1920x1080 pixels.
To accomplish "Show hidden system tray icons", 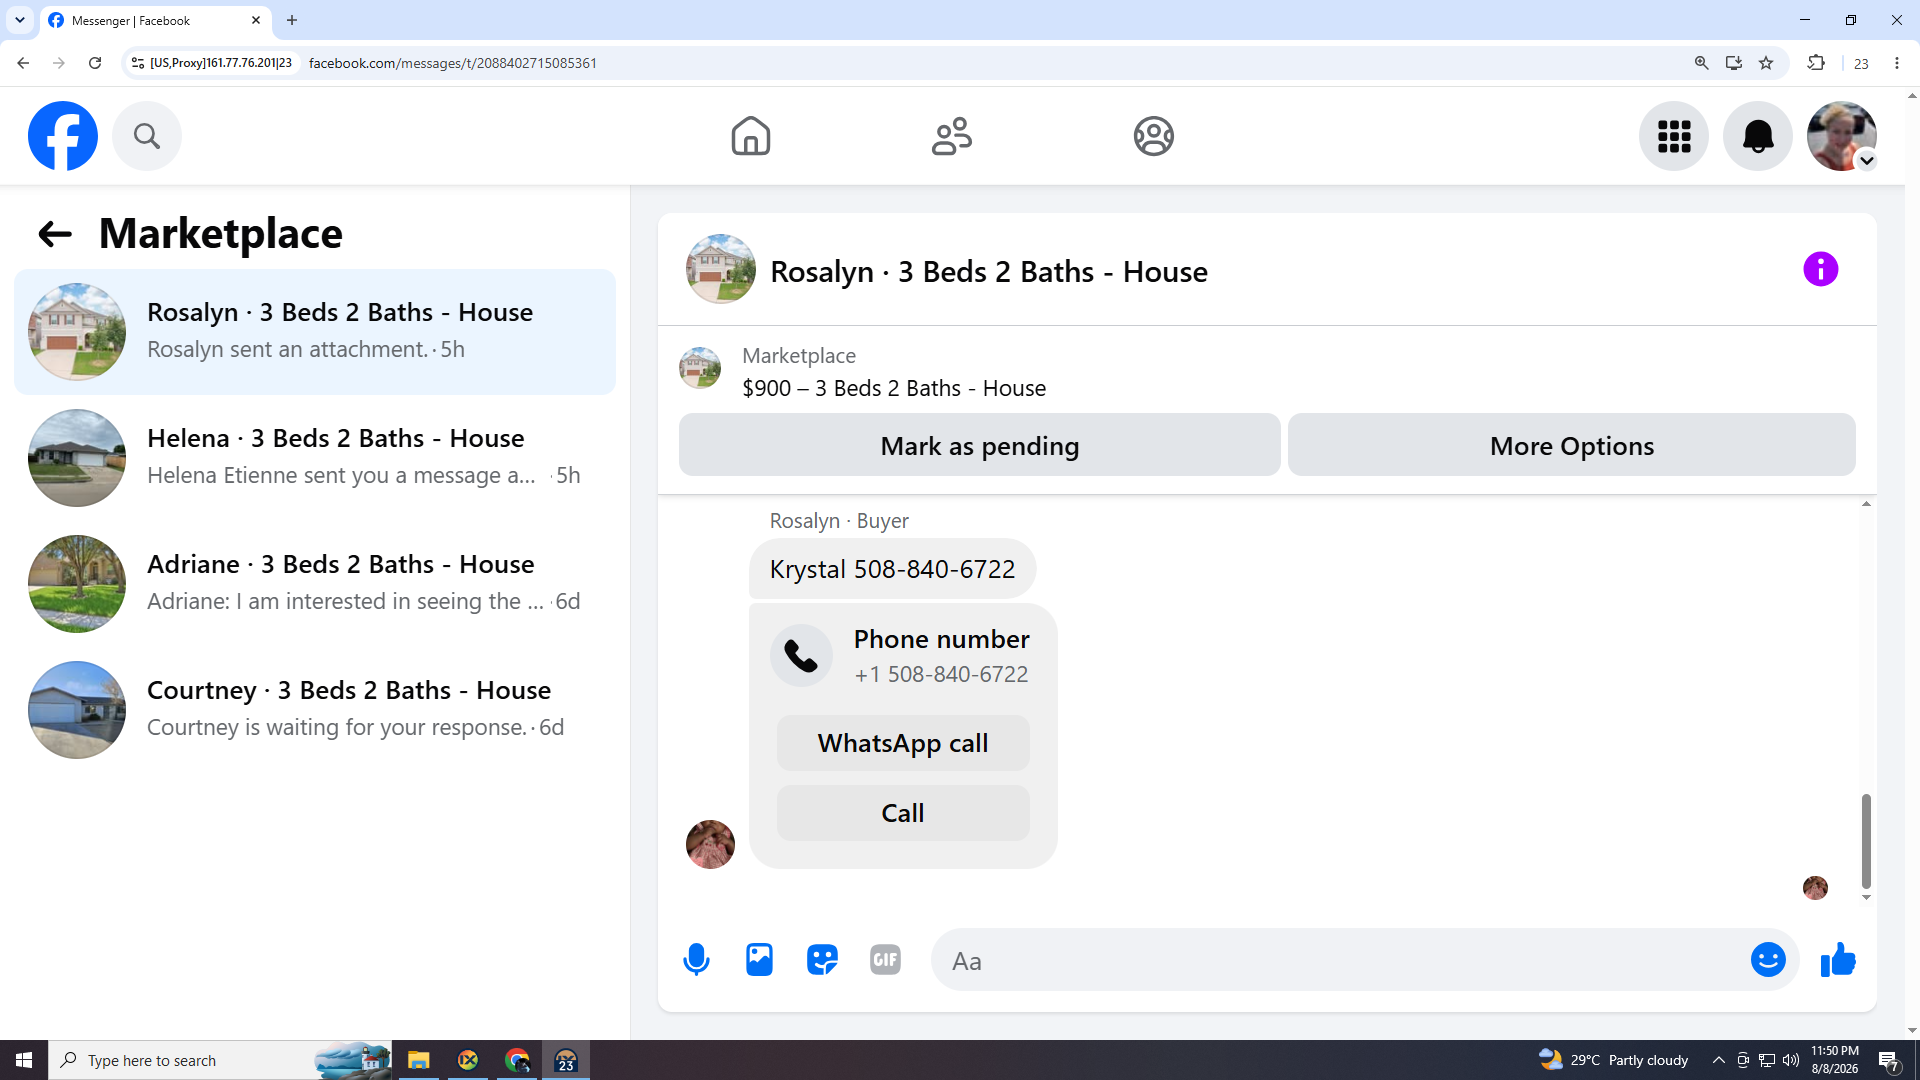I will tap(1718, 1060).
